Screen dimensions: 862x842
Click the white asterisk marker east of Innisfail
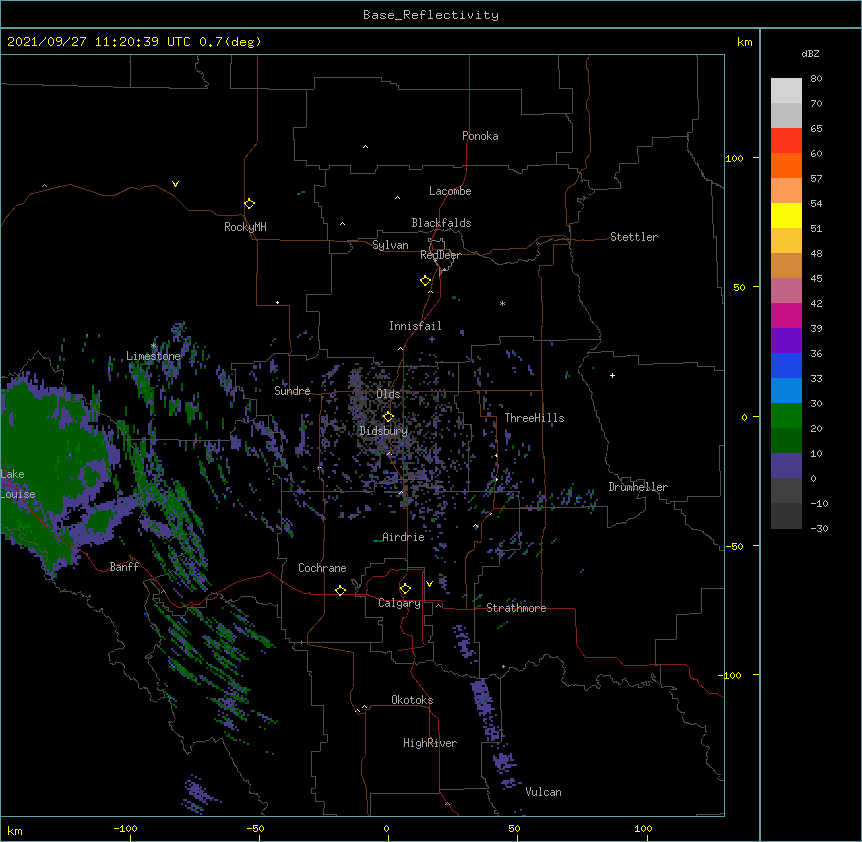tap(502, 303)
